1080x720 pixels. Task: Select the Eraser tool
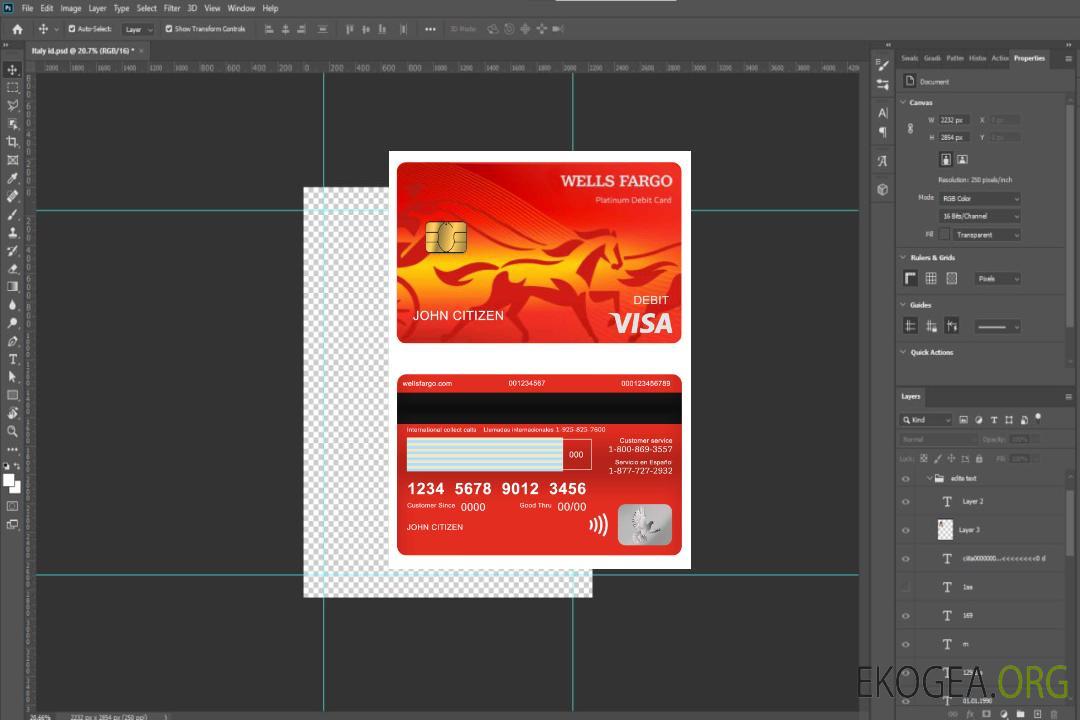pyautogui.click(x=12, y=269)
